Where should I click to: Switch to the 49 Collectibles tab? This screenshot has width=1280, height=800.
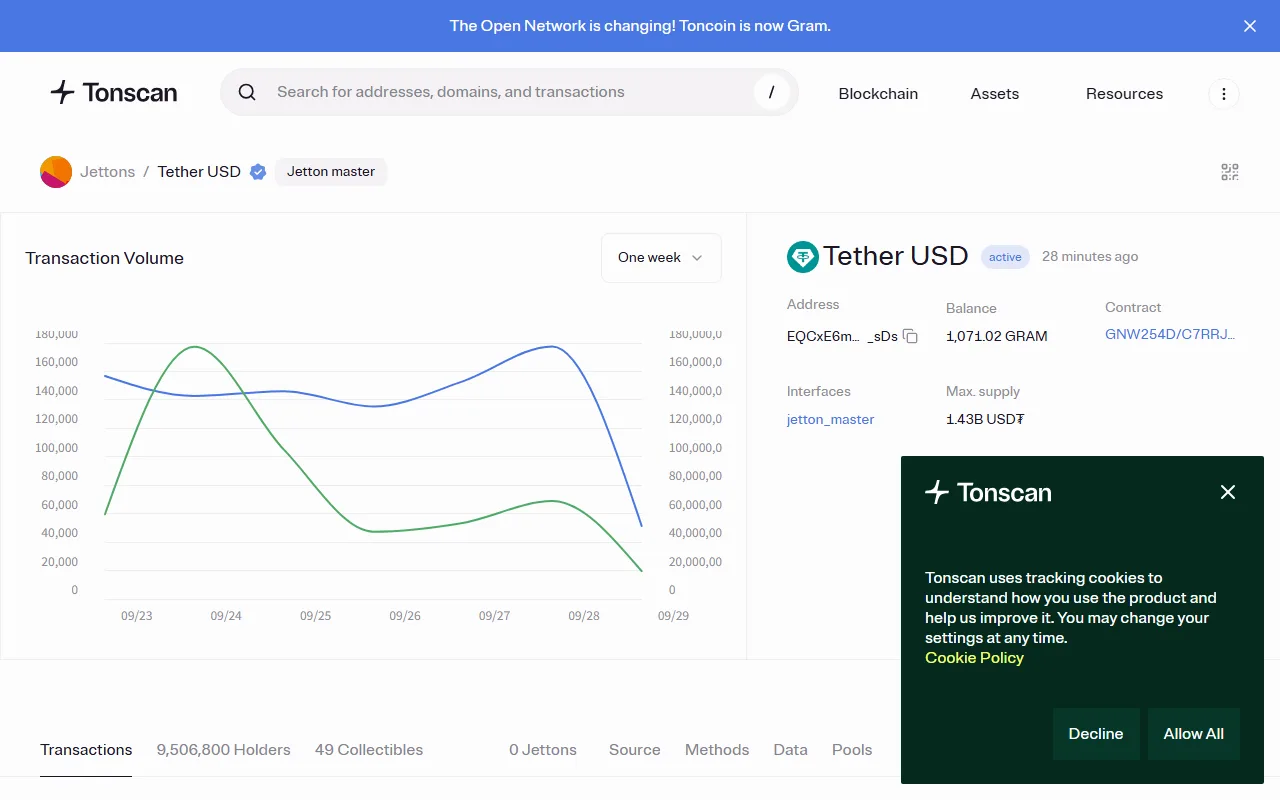tap(369, 750)
